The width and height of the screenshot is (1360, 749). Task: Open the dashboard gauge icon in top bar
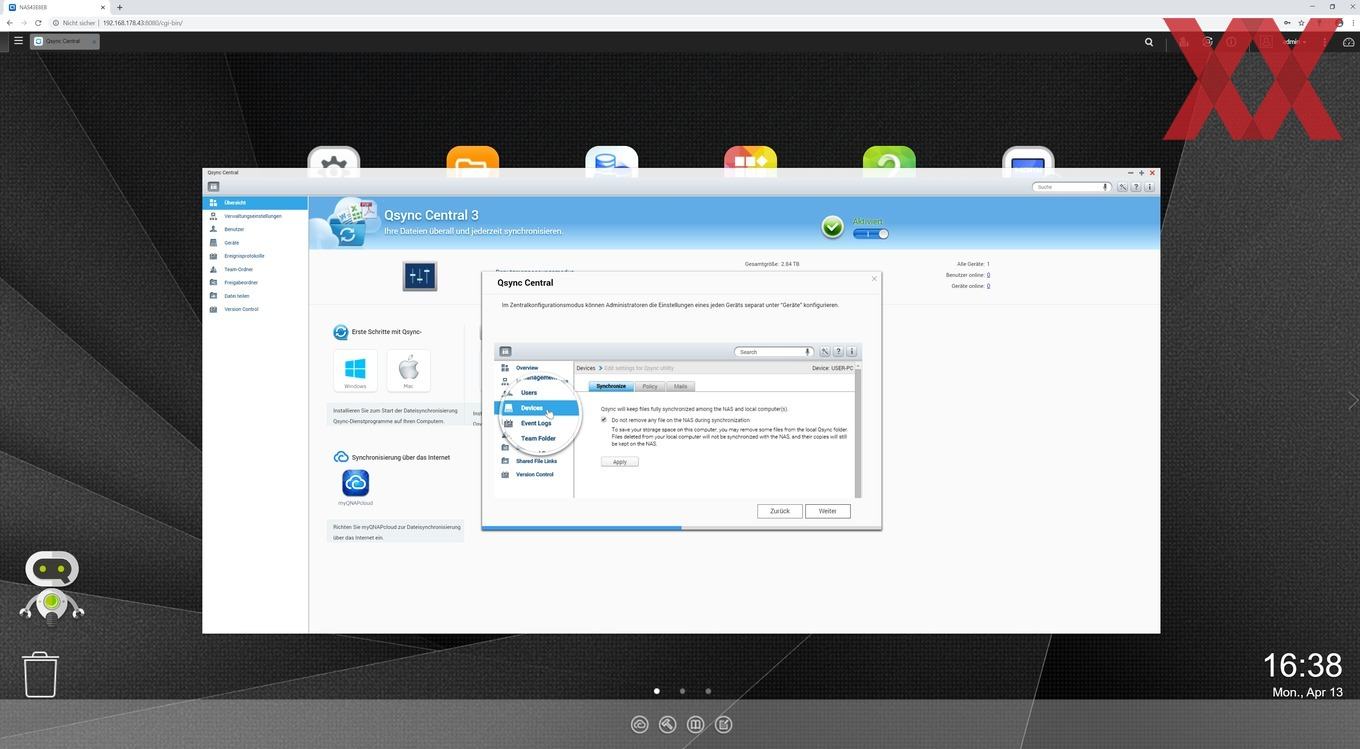(1348, 42)
